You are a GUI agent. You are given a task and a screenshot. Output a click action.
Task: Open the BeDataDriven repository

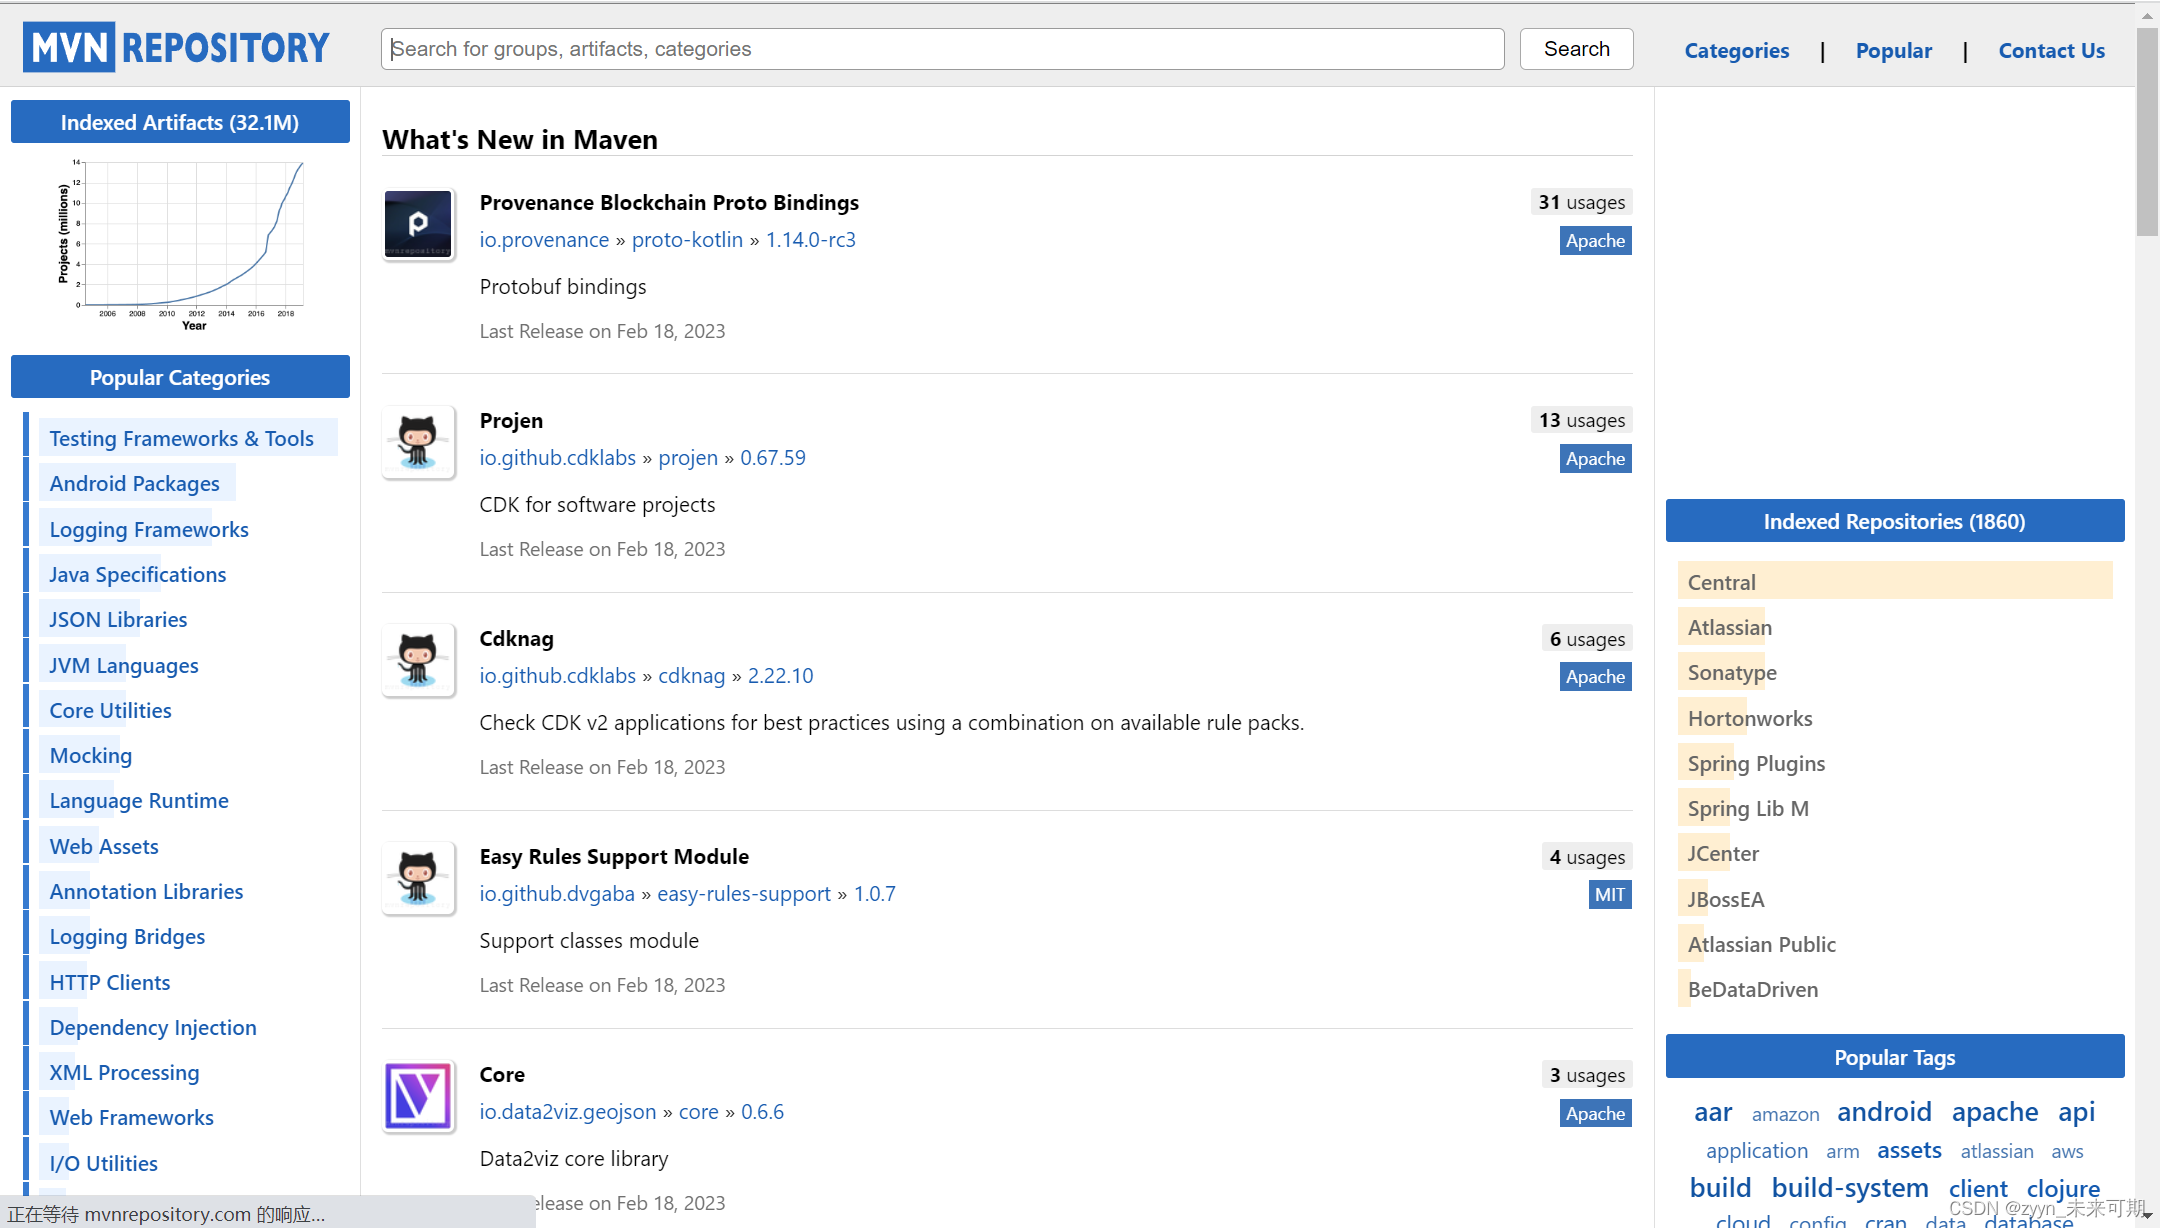1753,989
